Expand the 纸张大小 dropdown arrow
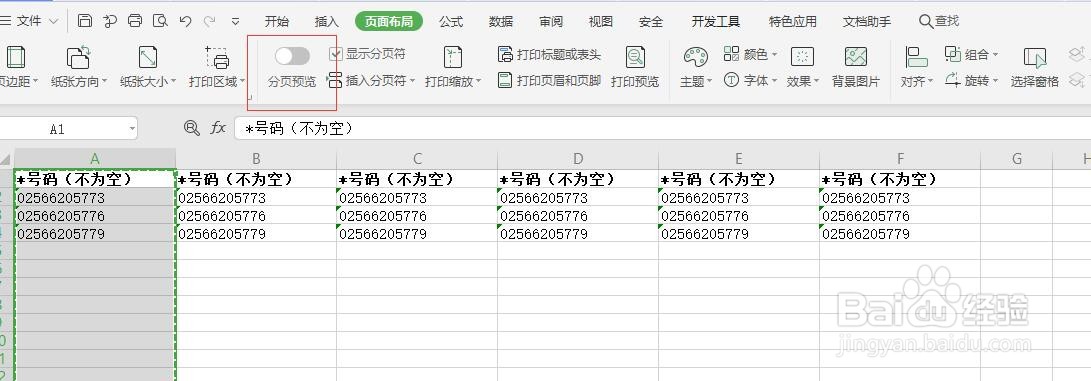The image size is (1091, 381). pyautogui.click(x=173, y=81)
